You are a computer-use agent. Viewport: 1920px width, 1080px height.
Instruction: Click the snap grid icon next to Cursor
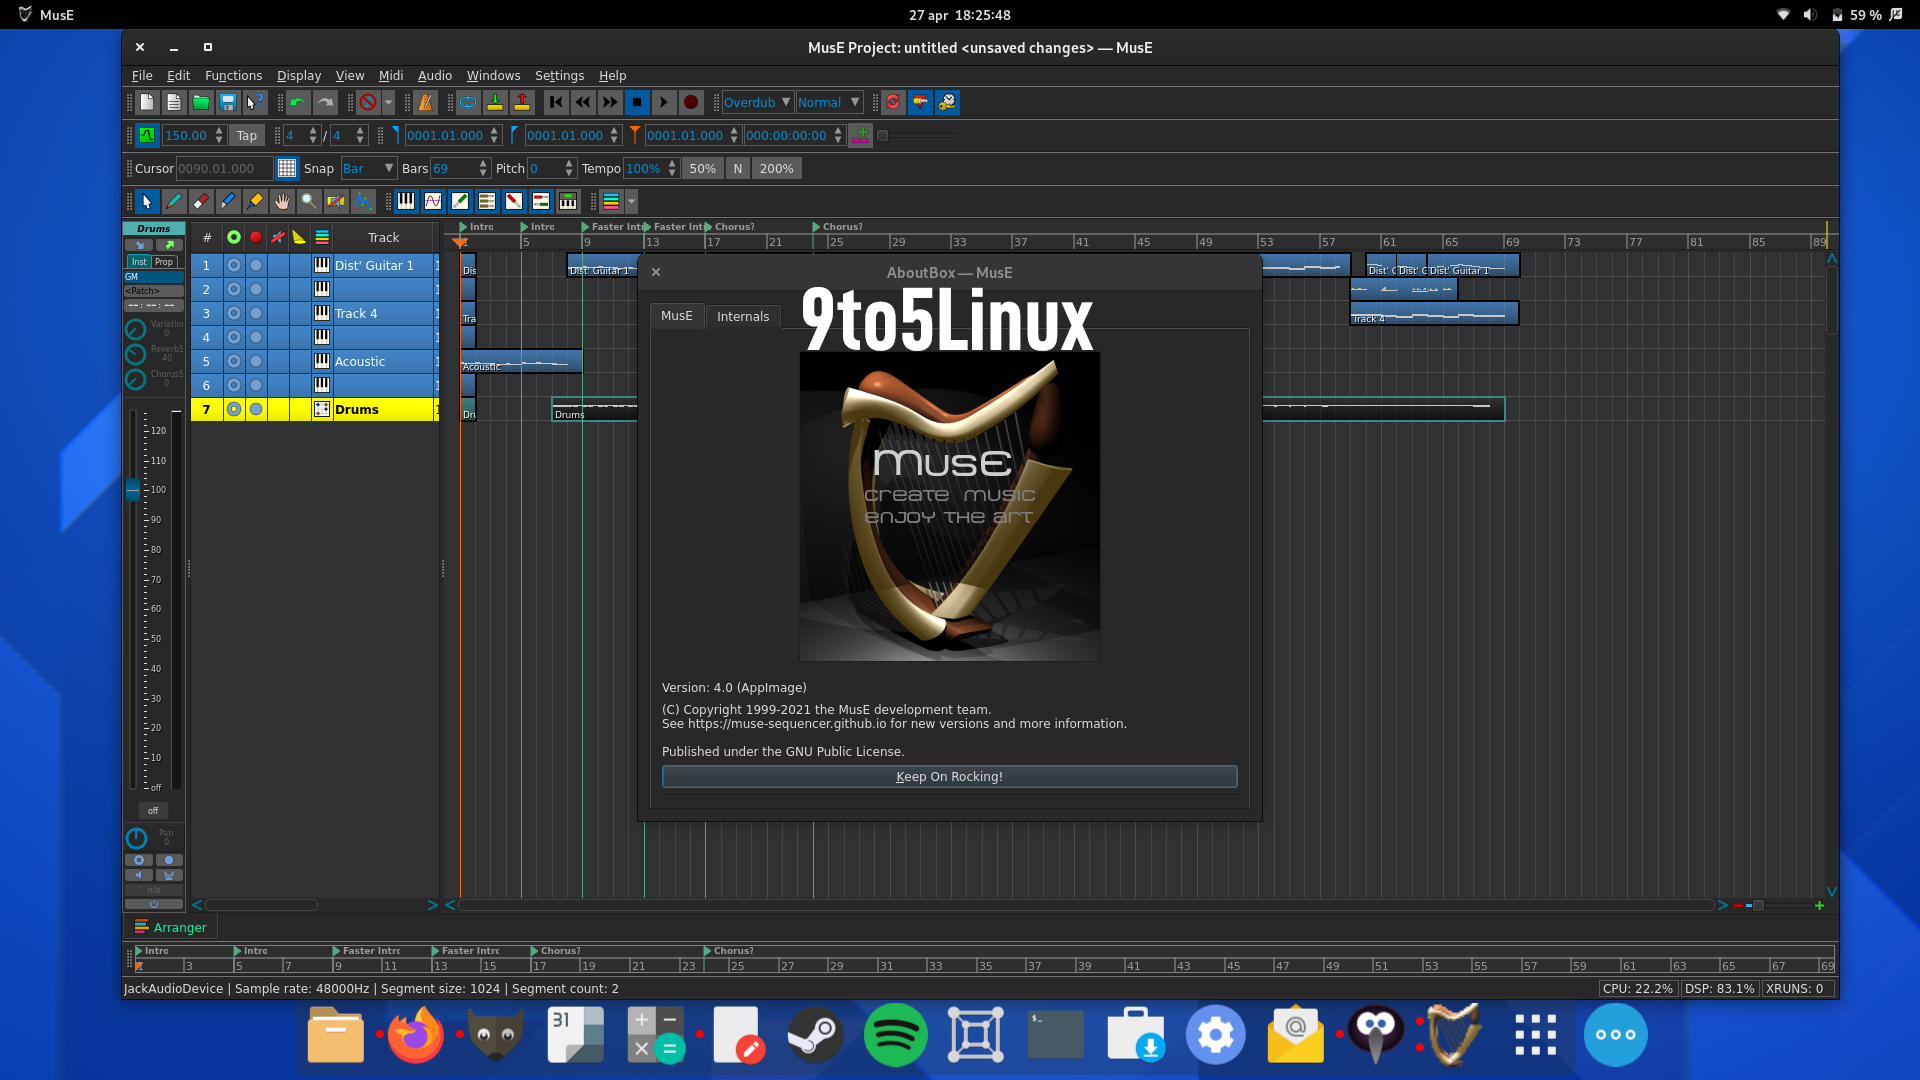(x=287, y=168)
